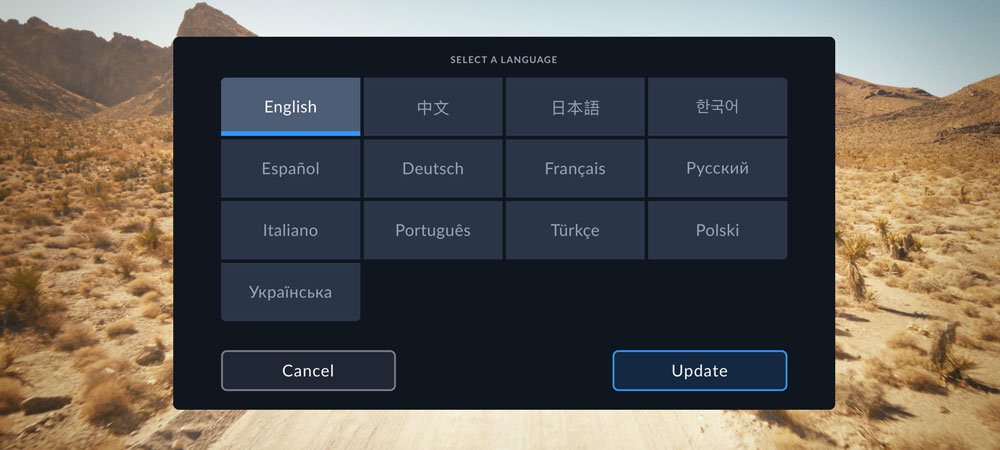Pick Русский from the language list
The width and height of the screenshot is (1000, 450).
(x=717, y=168)
